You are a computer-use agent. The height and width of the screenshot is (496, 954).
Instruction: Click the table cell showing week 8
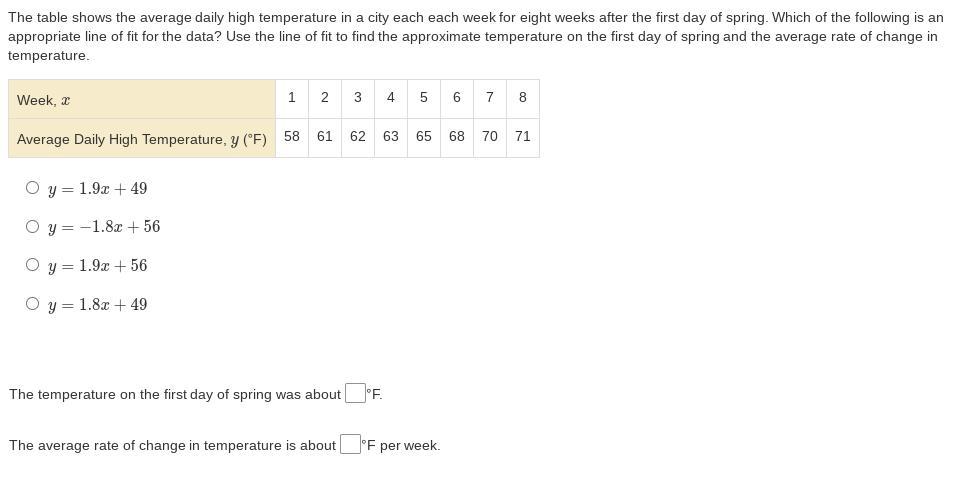523,99
